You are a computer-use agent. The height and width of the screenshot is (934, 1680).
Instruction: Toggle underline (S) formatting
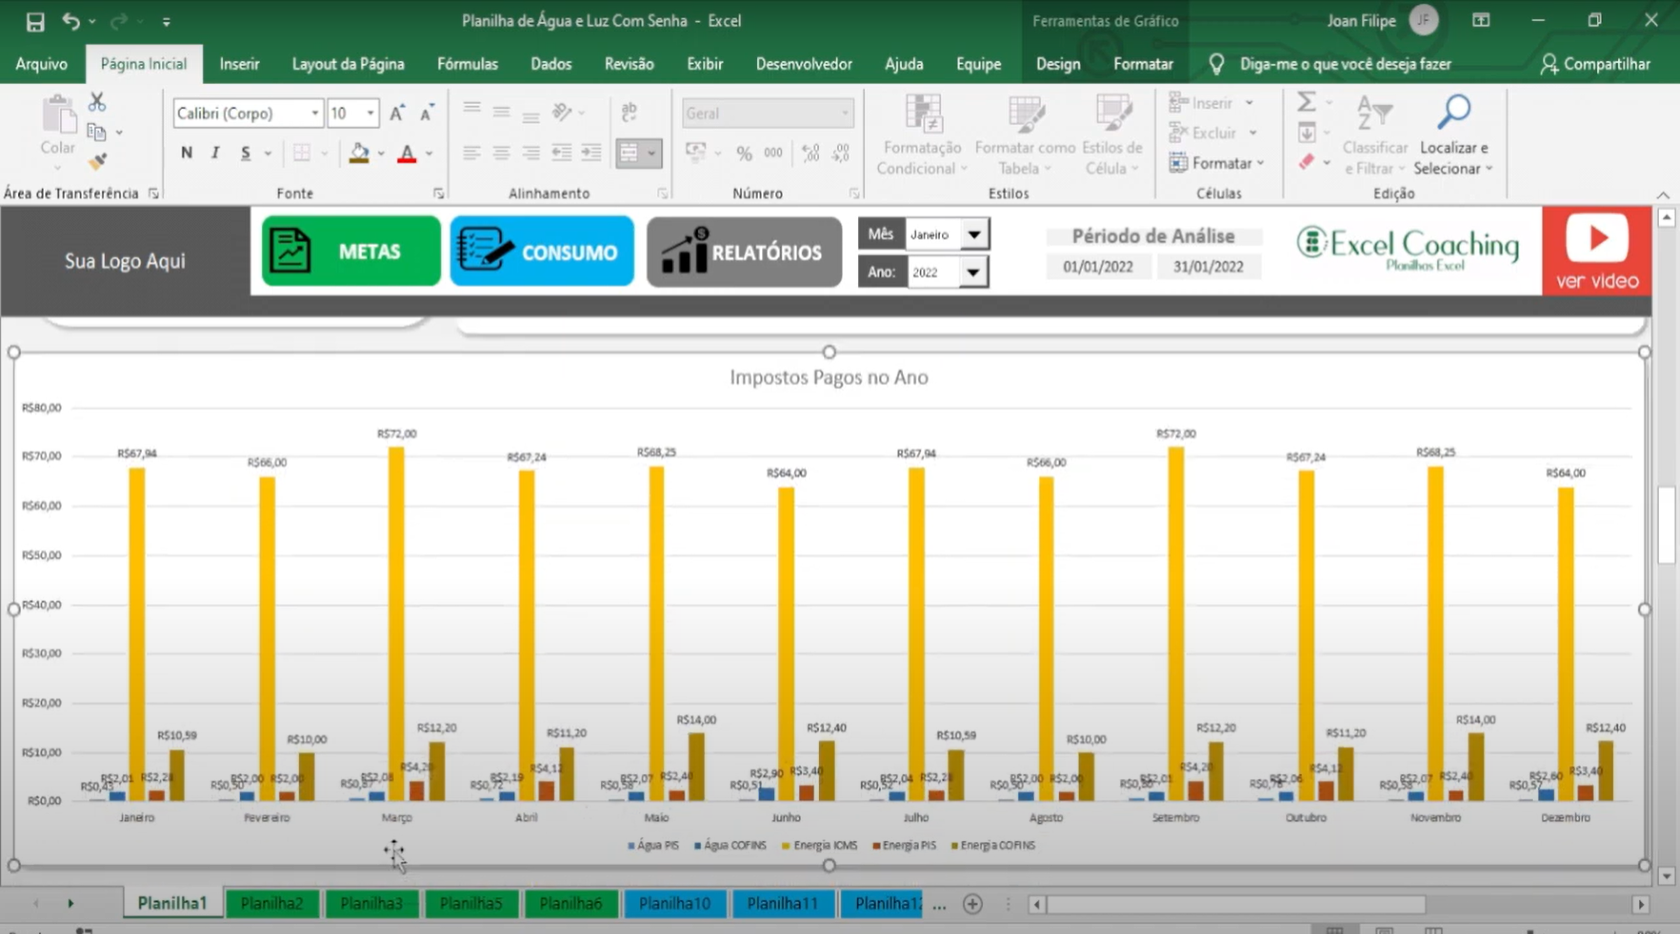tap(246, 153)
